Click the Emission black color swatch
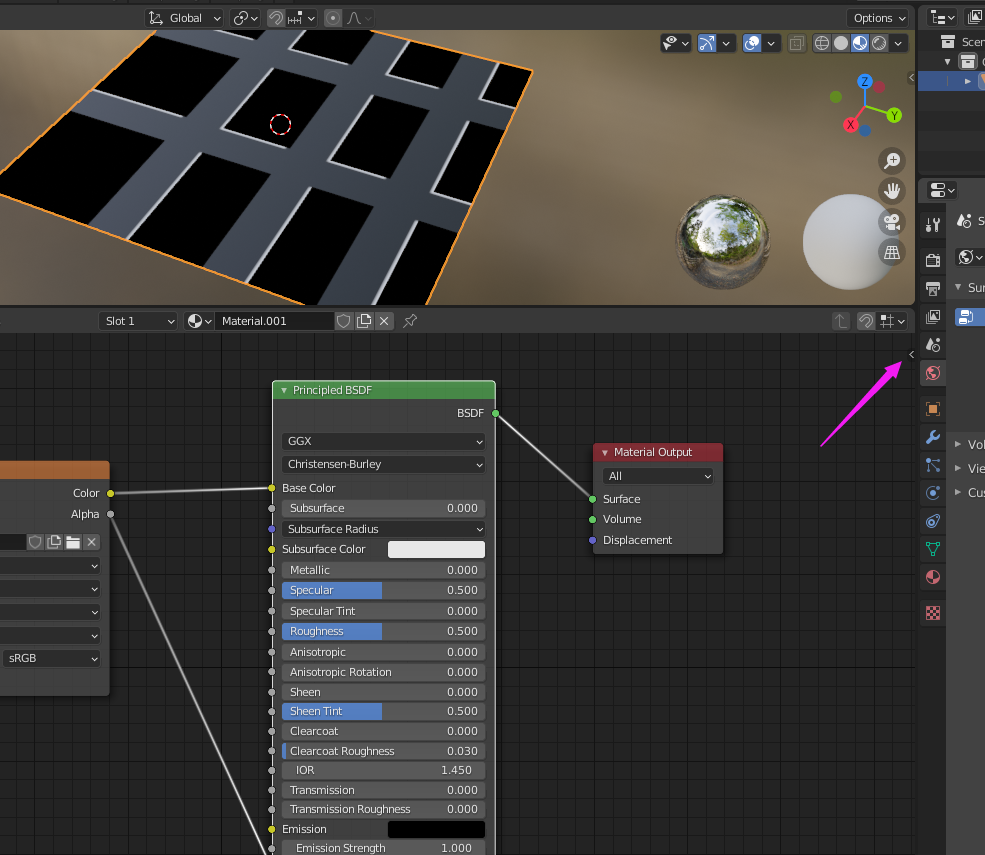This screenshot has width=985, height=855. coord(437,829)
